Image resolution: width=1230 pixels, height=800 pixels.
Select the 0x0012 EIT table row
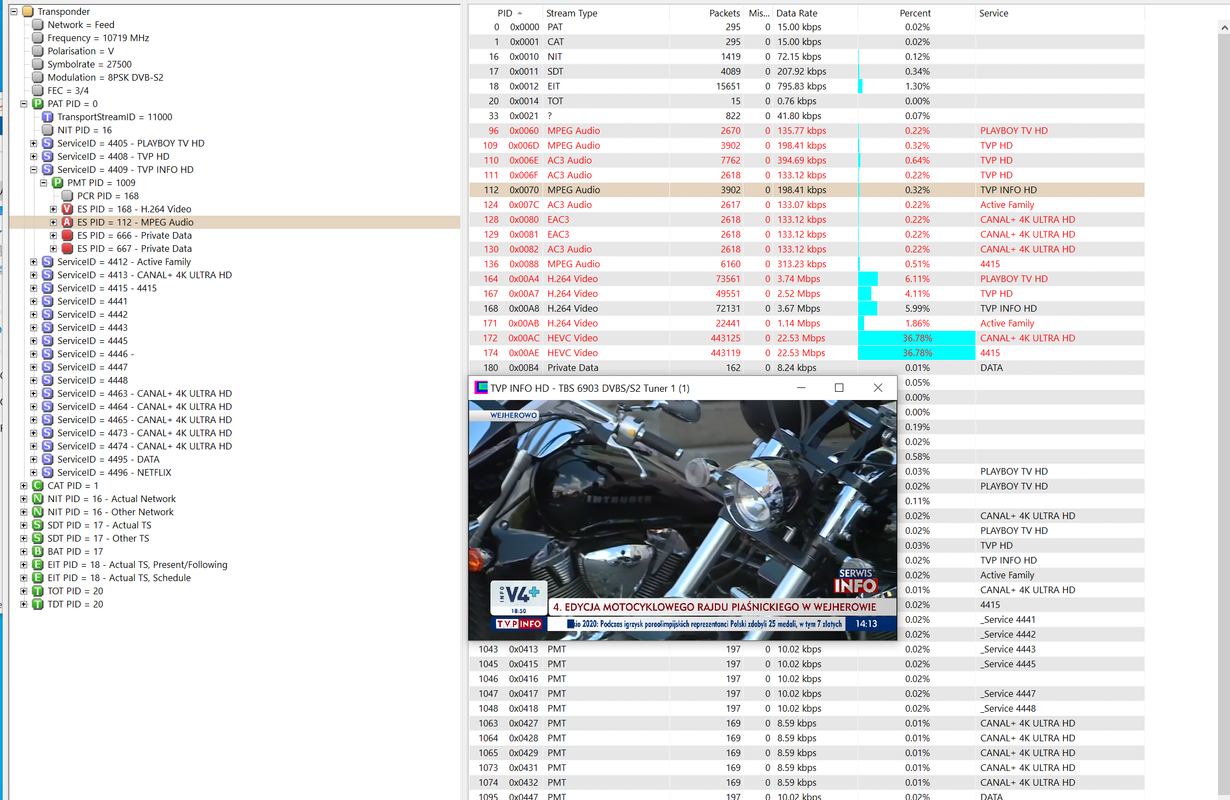(806, 87)
